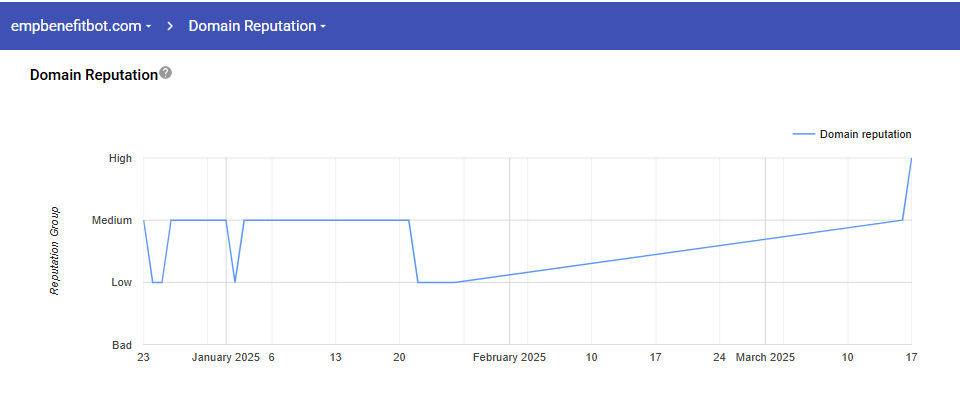Click the Domain reputation legend label
The height and width of the screenshot is (419, 960).
pyautogui.click(x=865, y=134)
